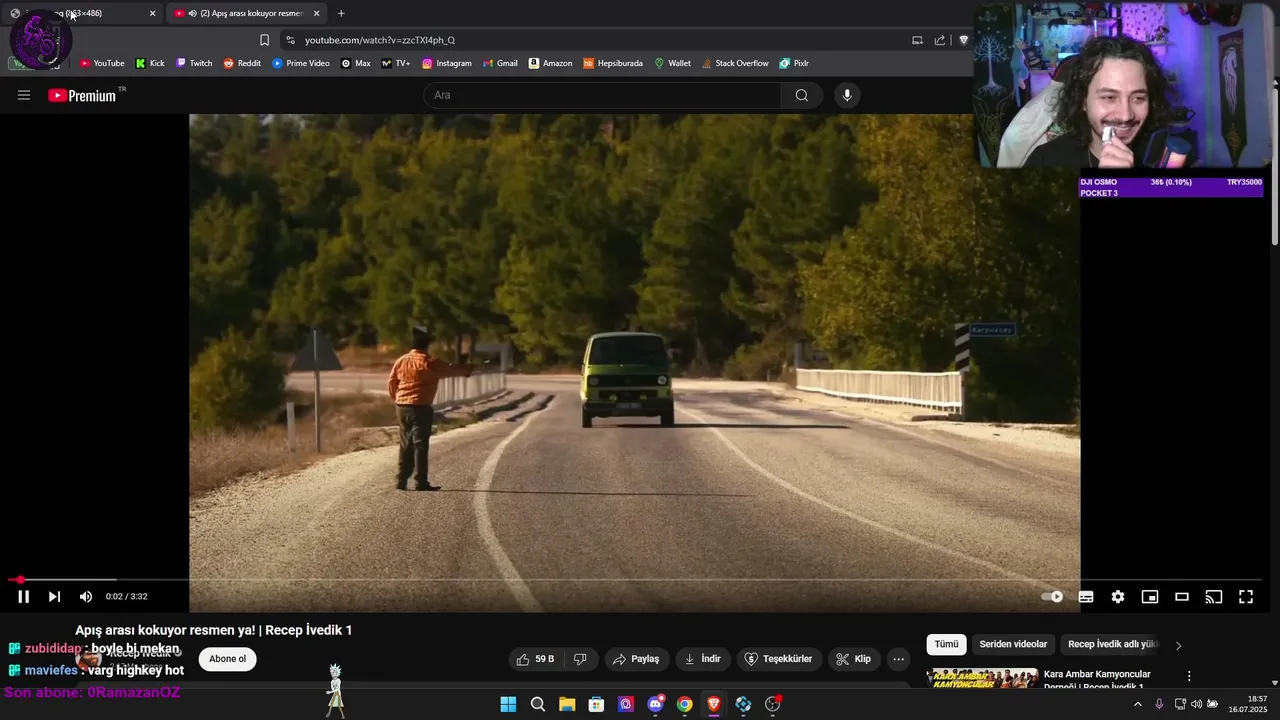Create a clip with Klip button

click(853, 659)
